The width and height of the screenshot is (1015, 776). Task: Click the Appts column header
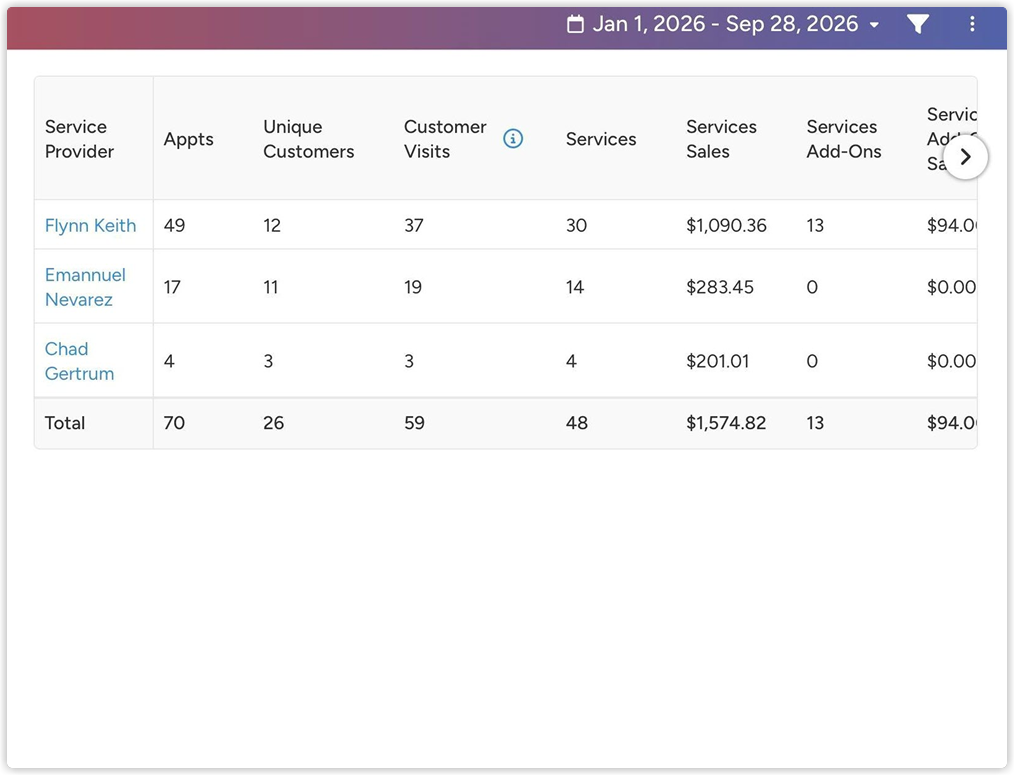pos(188,140)
